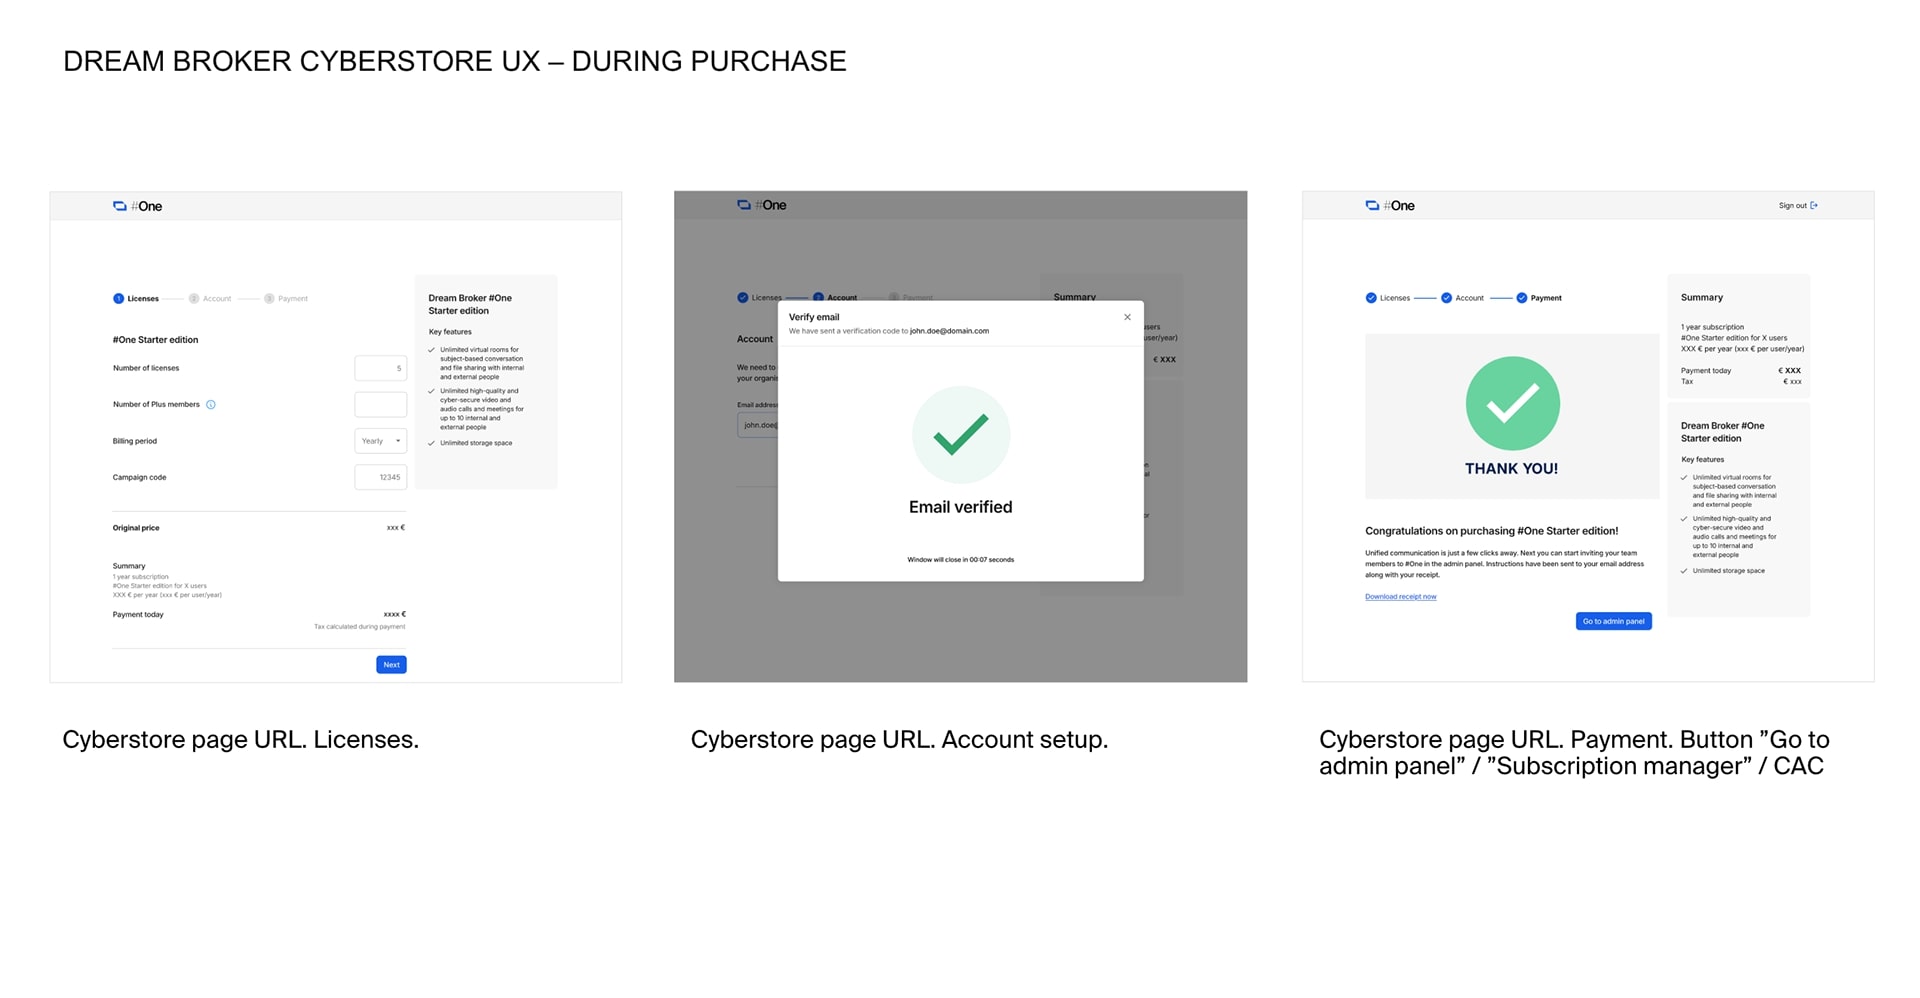This screenshot has height=998, width=1920.
Task: Click Plus members info icon
Action: pos(210,405)
